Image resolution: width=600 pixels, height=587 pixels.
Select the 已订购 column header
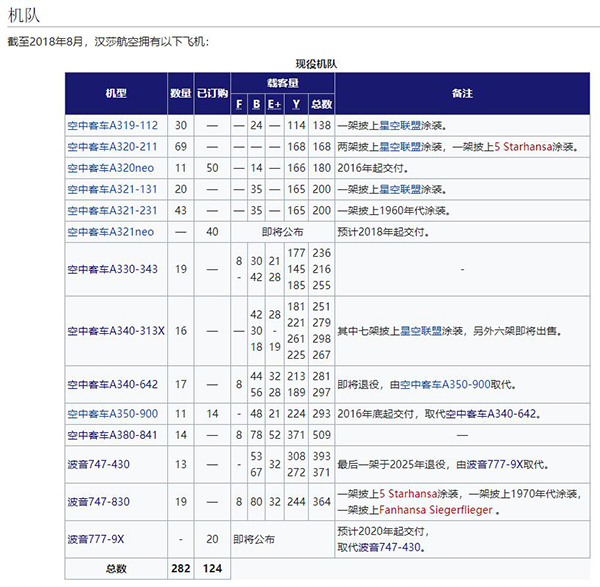point(212,93)
